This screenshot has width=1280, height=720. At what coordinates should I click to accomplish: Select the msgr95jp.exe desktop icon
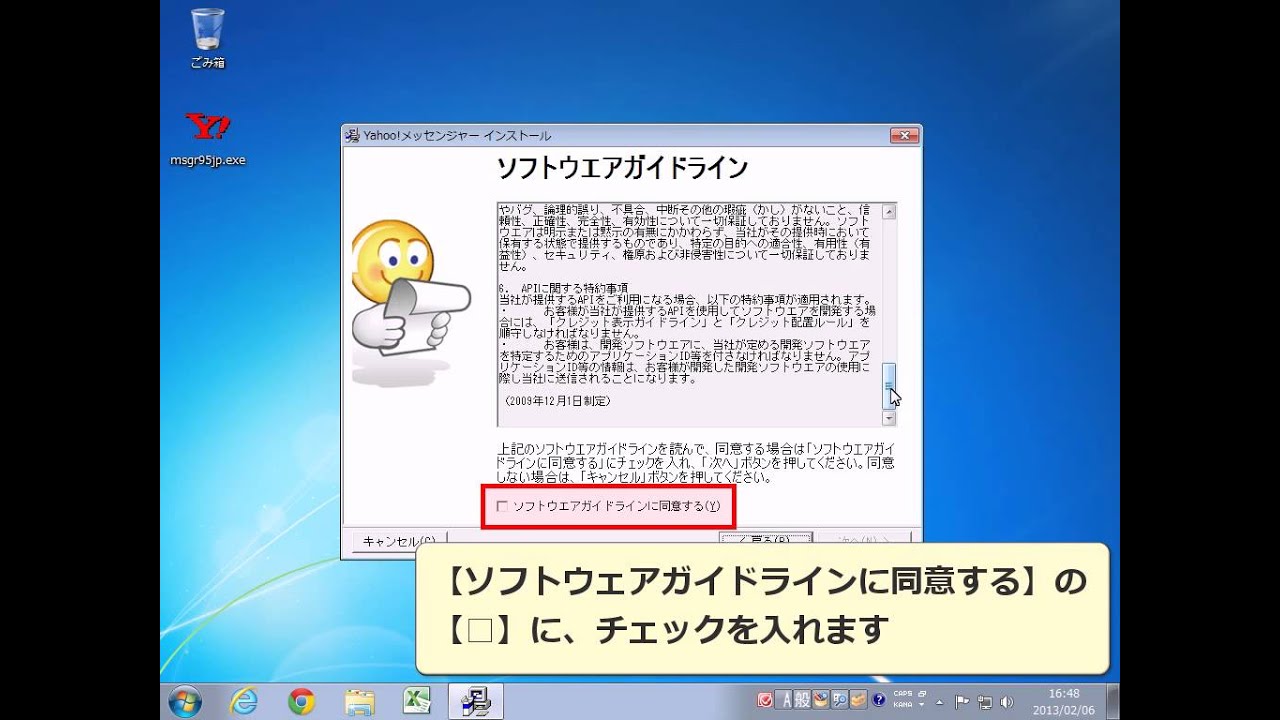[208, 139]
